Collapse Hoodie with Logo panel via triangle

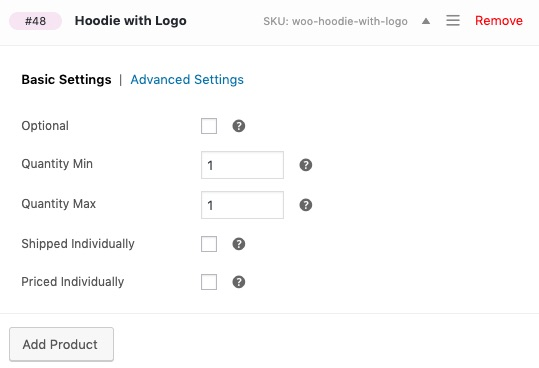[426, 21]
